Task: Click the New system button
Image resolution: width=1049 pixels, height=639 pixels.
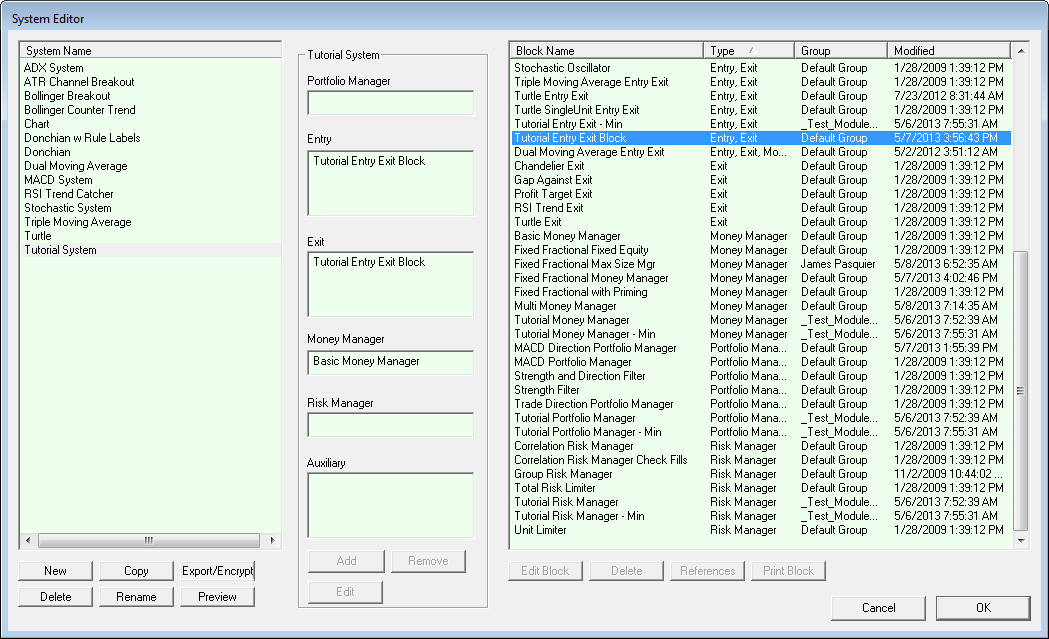Action: (x=56, y=571)
